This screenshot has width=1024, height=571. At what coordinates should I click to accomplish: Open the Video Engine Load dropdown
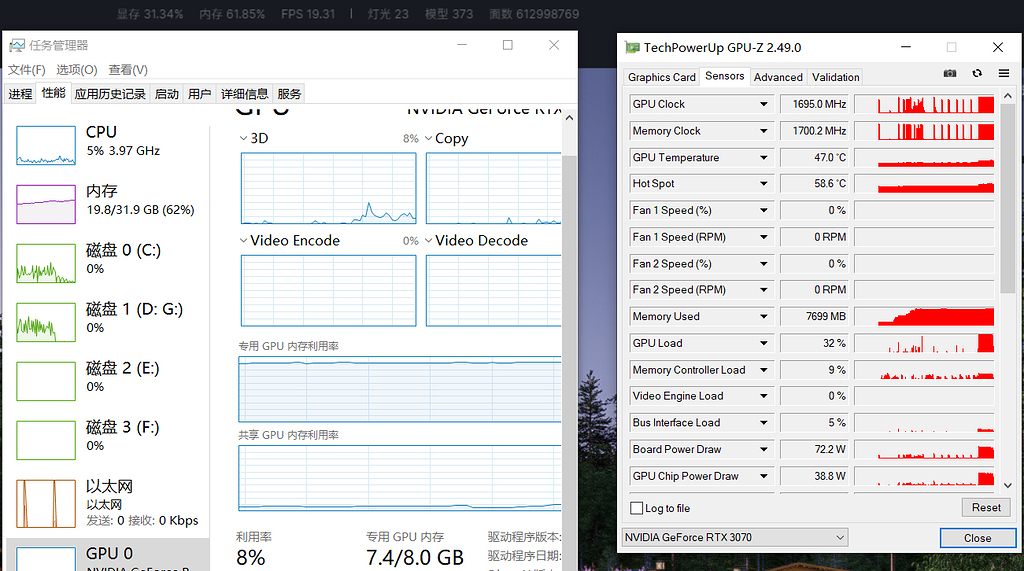pos(763,396)
